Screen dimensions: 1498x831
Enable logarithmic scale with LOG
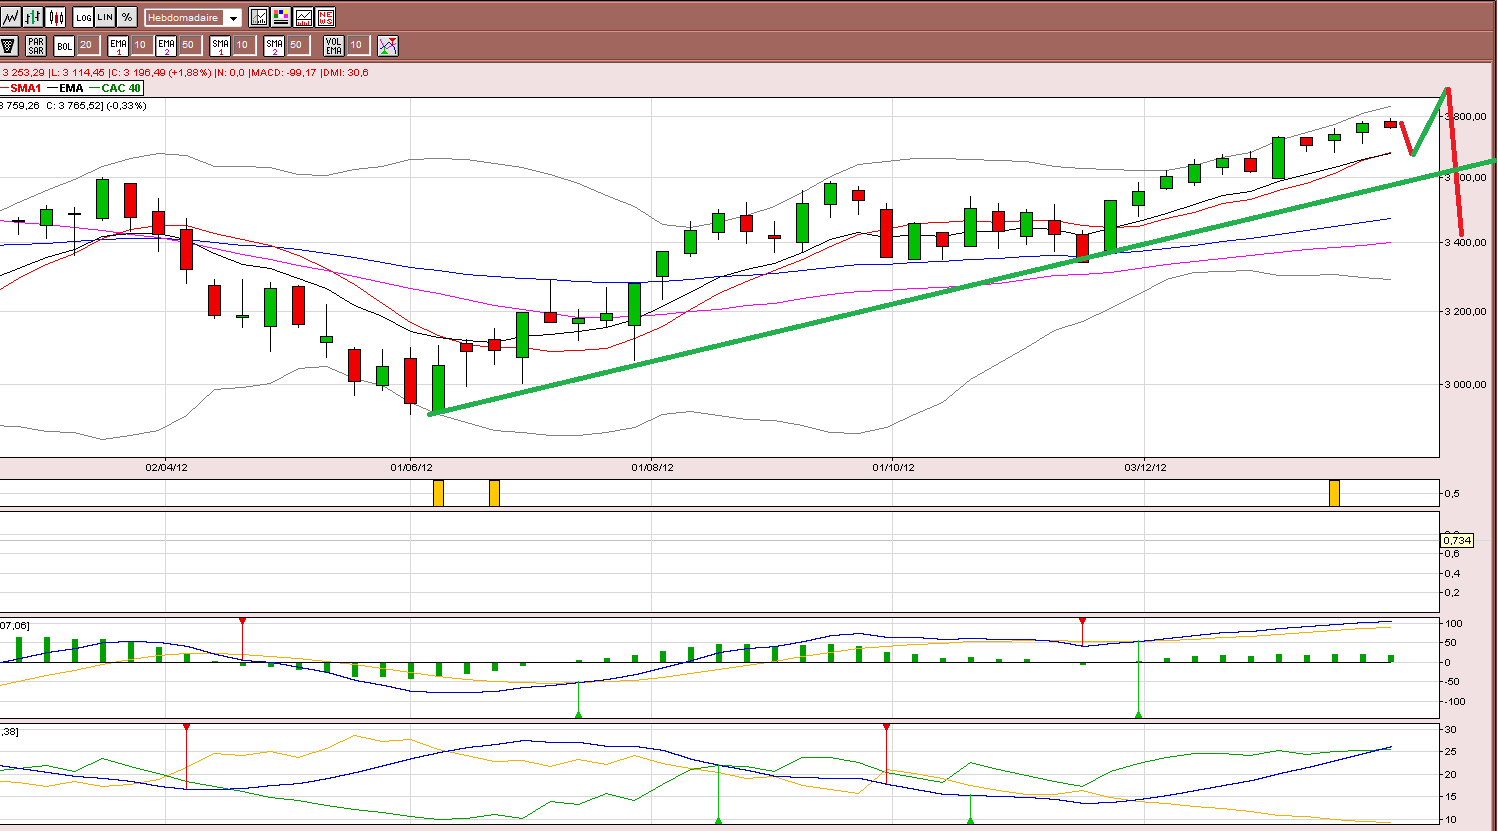click(83, 17)
